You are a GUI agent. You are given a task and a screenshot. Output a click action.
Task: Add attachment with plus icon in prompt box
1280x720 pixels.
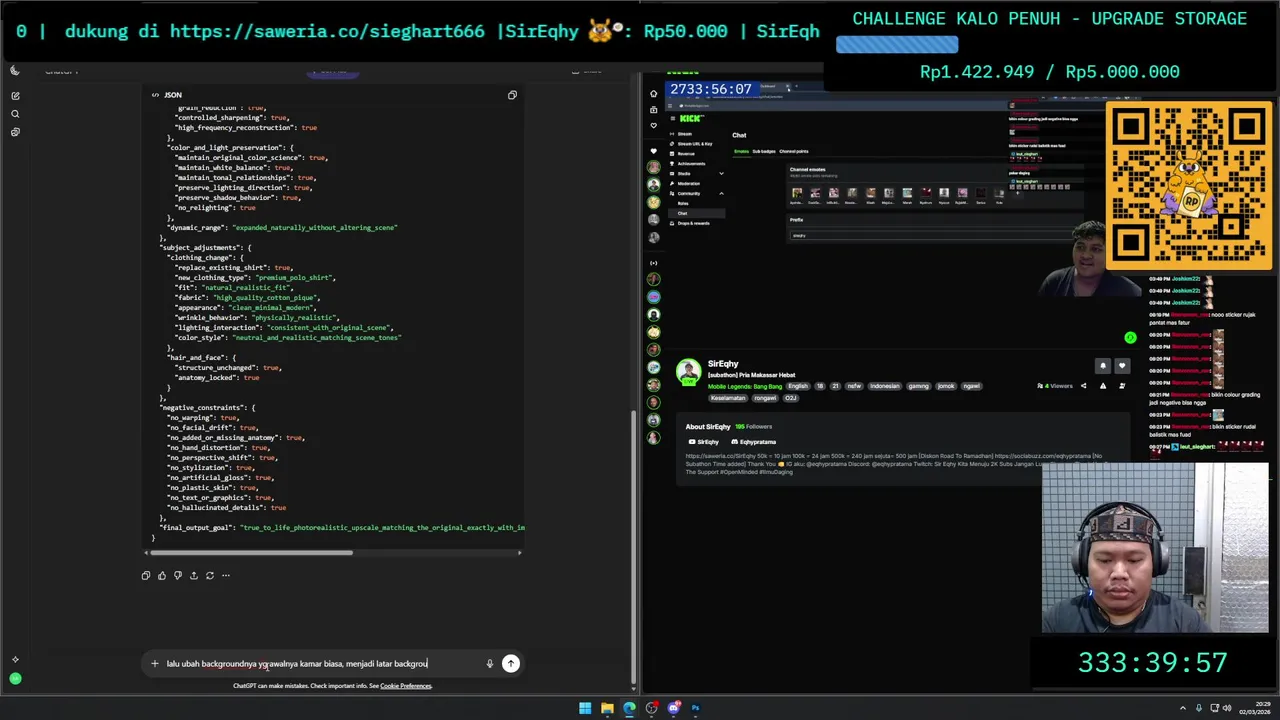(154, 663)
